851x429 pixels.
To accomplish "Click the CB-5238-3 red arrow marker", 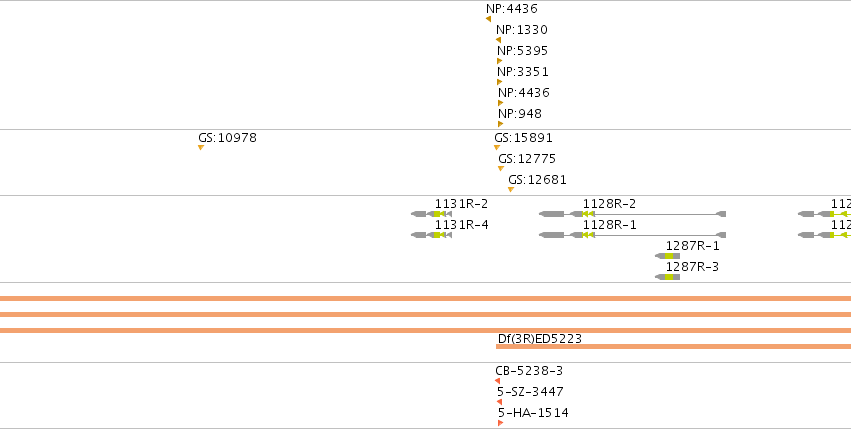I will [498, 381].
